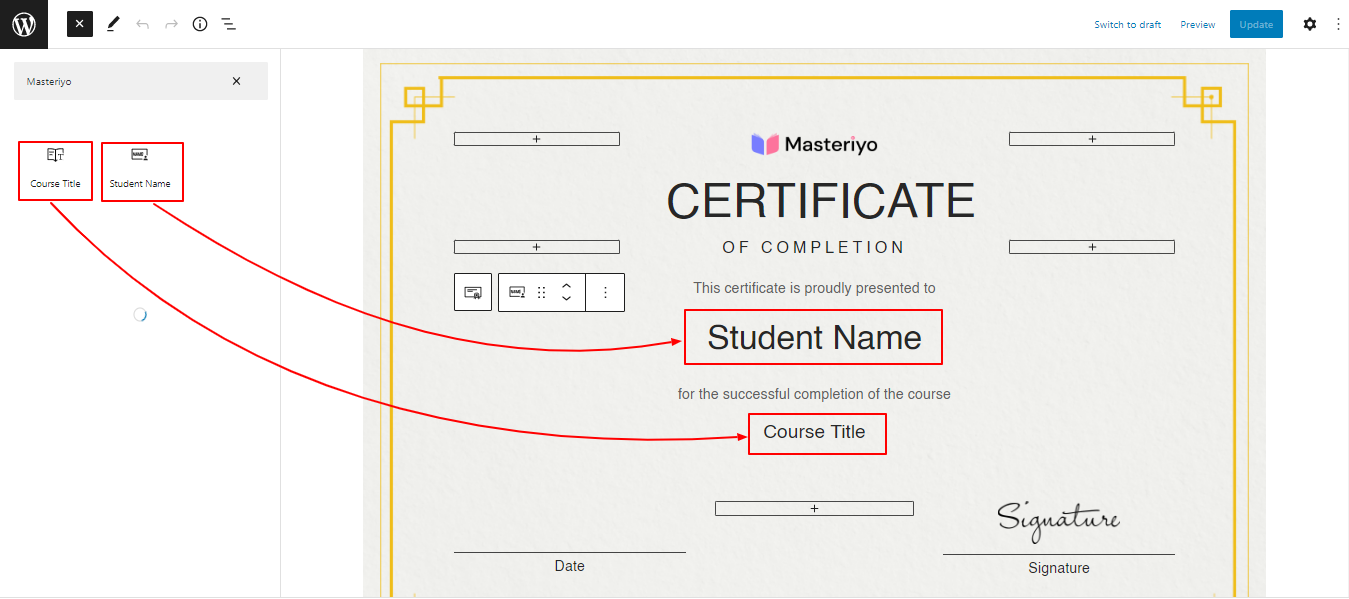
Task: Add block in top-left placeholder
Action: (x=537, y=139)
